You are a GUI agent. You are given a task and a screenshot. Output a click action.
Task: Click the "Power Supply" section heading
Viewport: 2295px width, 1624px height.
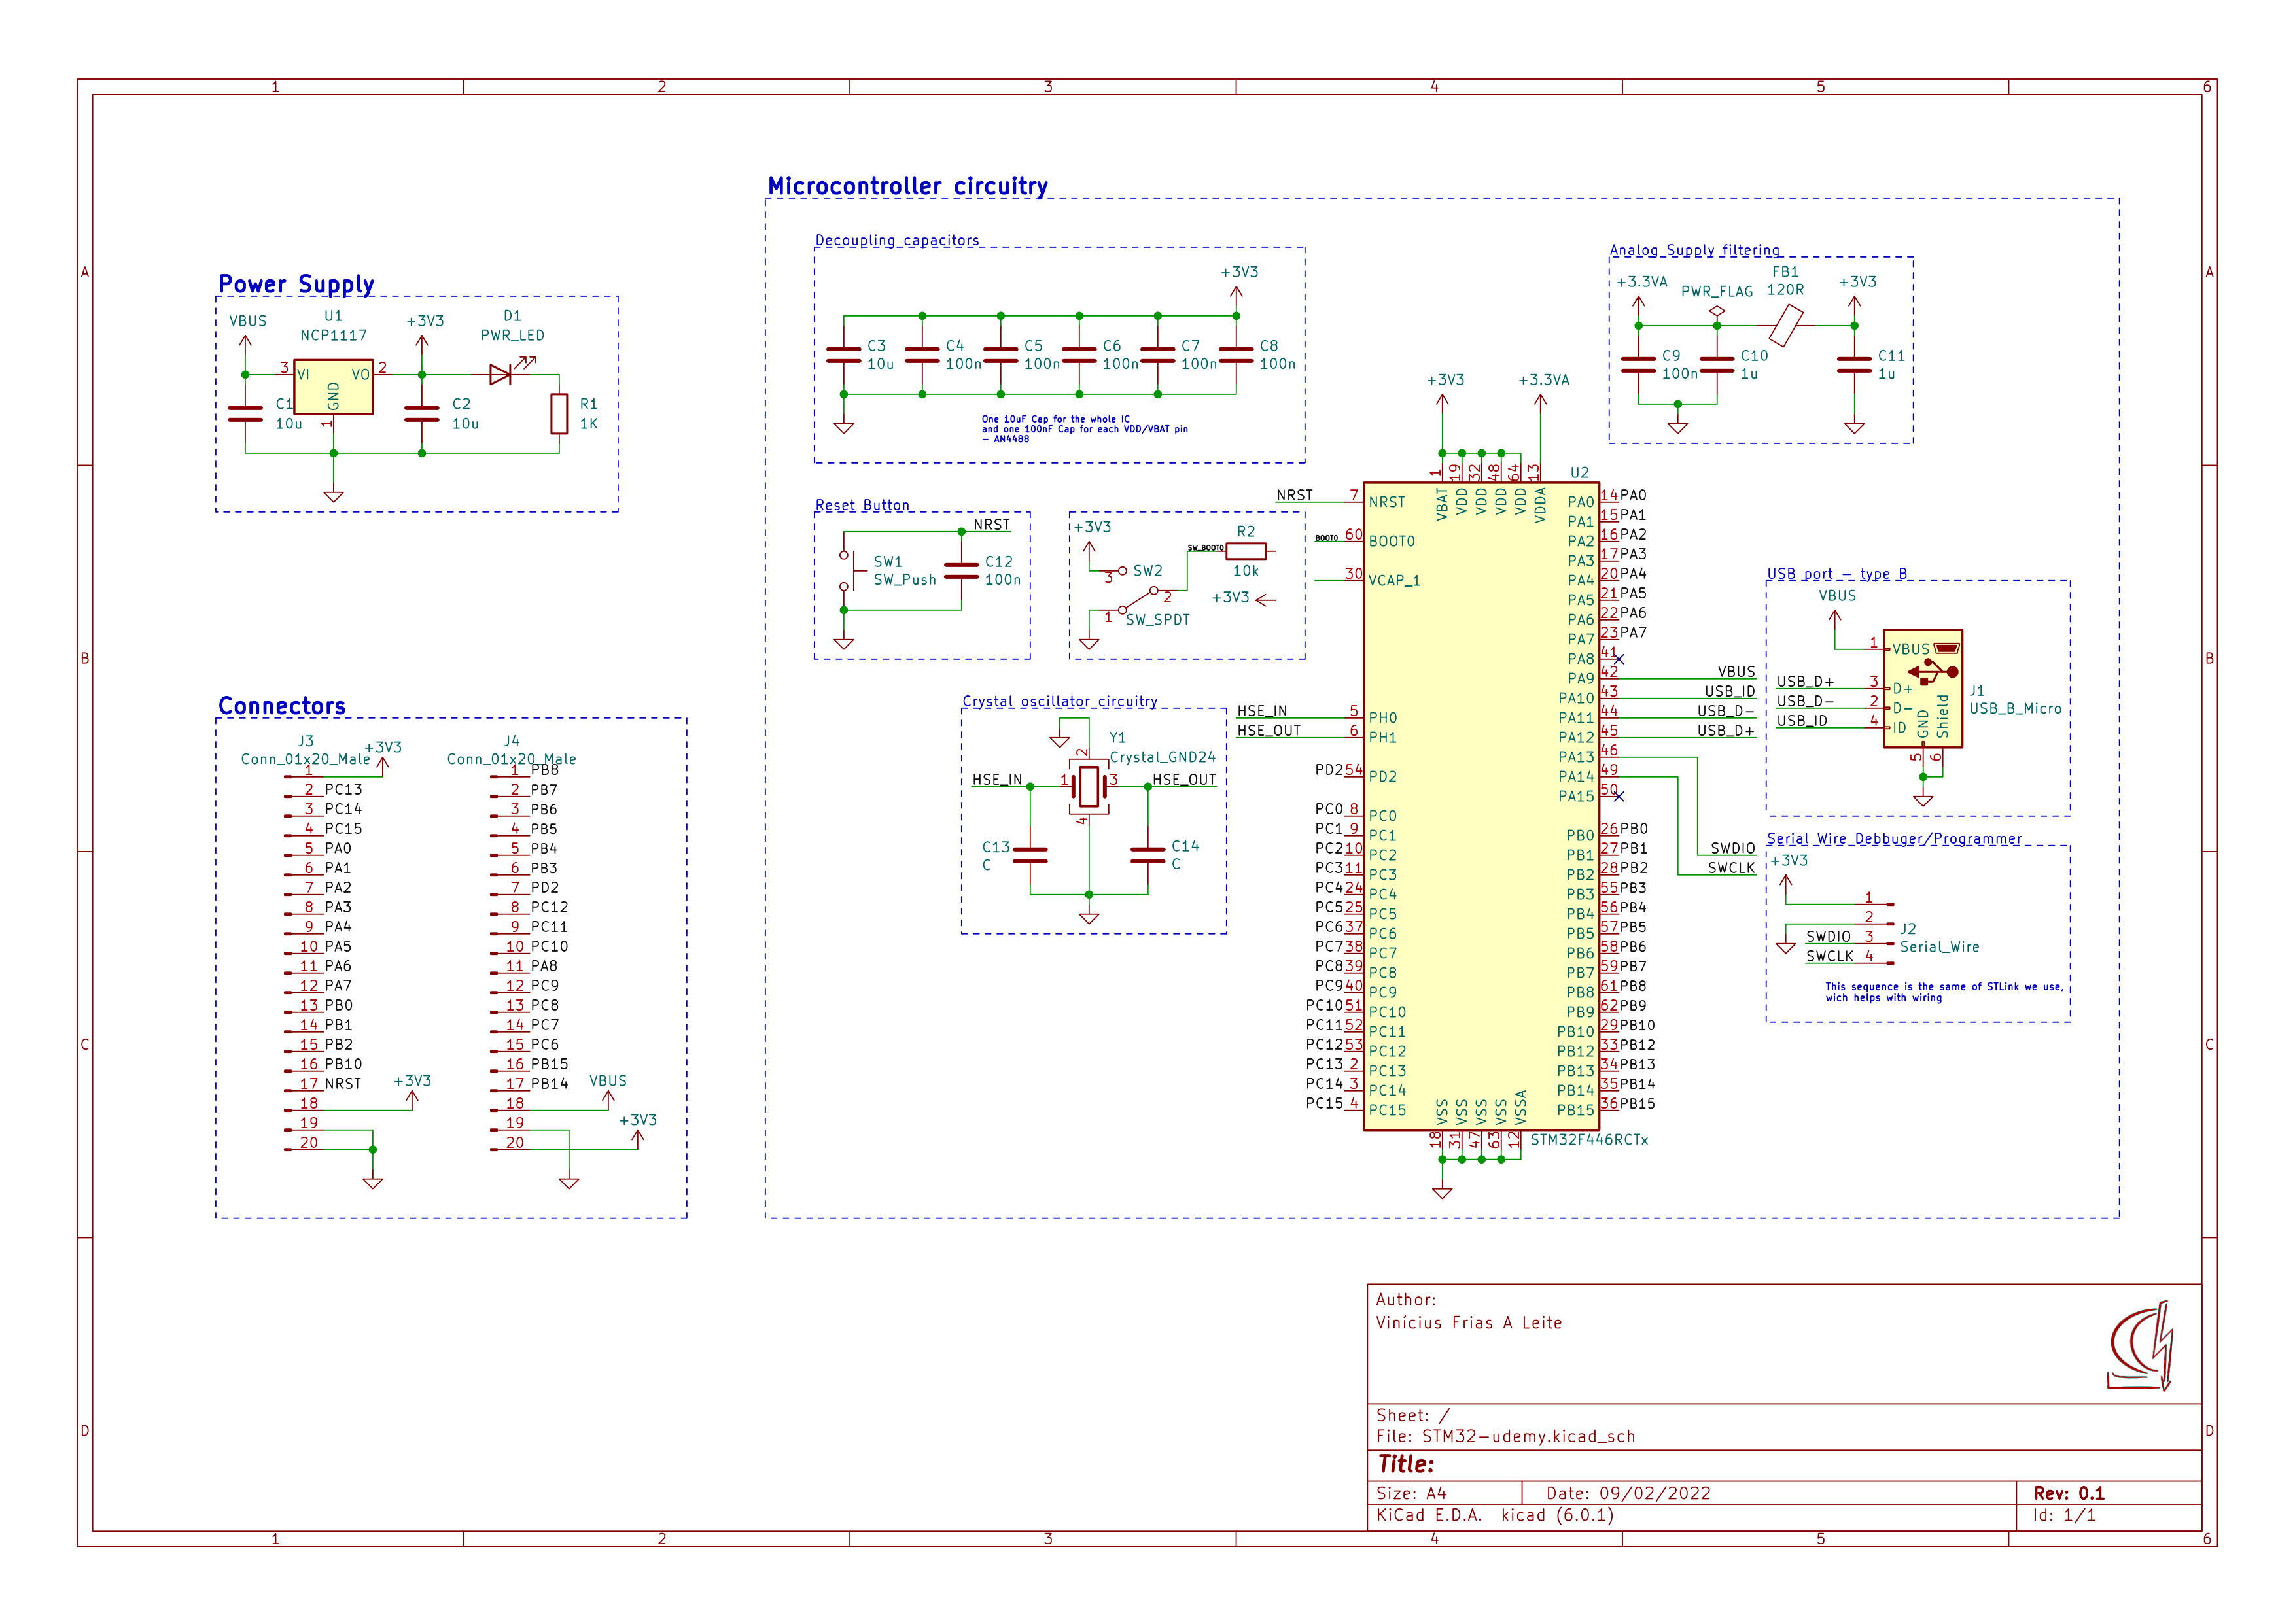pos(296,284)
